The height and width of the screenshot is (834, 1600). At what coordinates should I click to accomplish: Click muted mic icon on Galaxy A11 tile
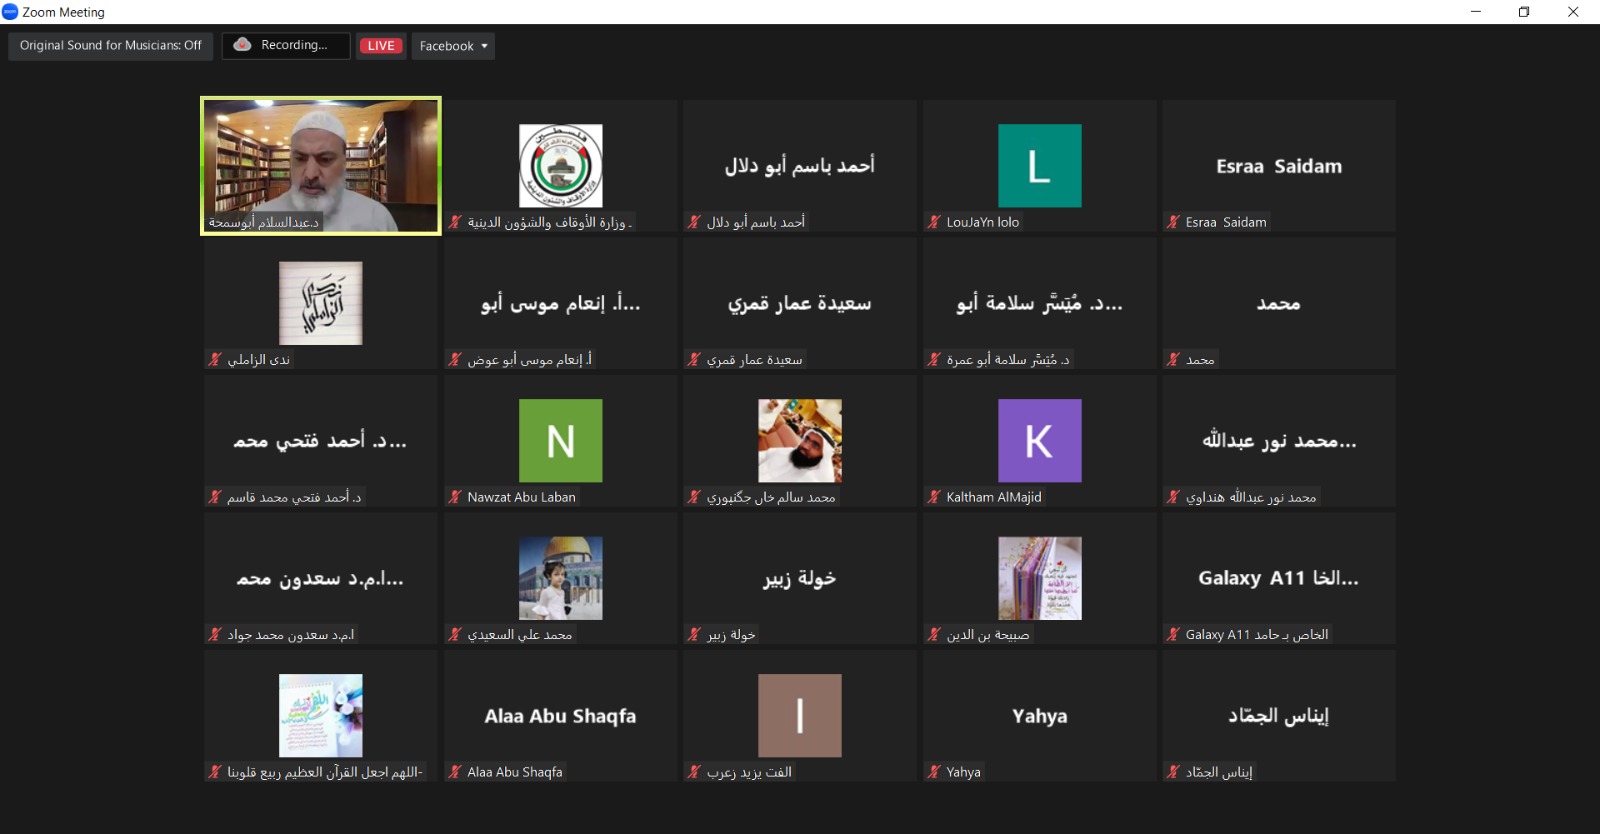click(x=1173, y=635)
